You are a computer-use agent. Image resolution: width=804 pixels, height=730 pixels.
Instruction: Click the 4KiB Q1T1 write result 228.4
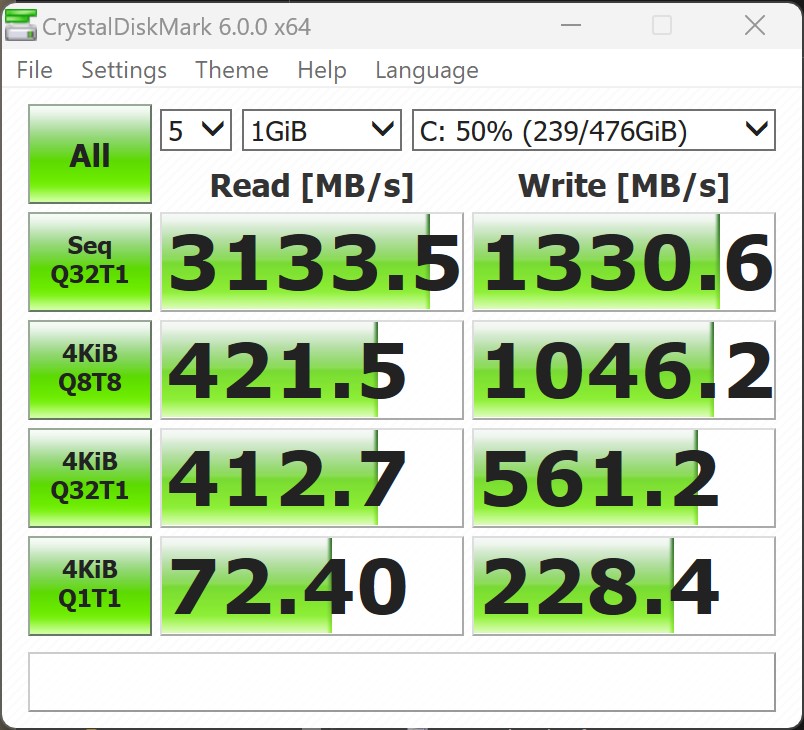coord(624,586)
